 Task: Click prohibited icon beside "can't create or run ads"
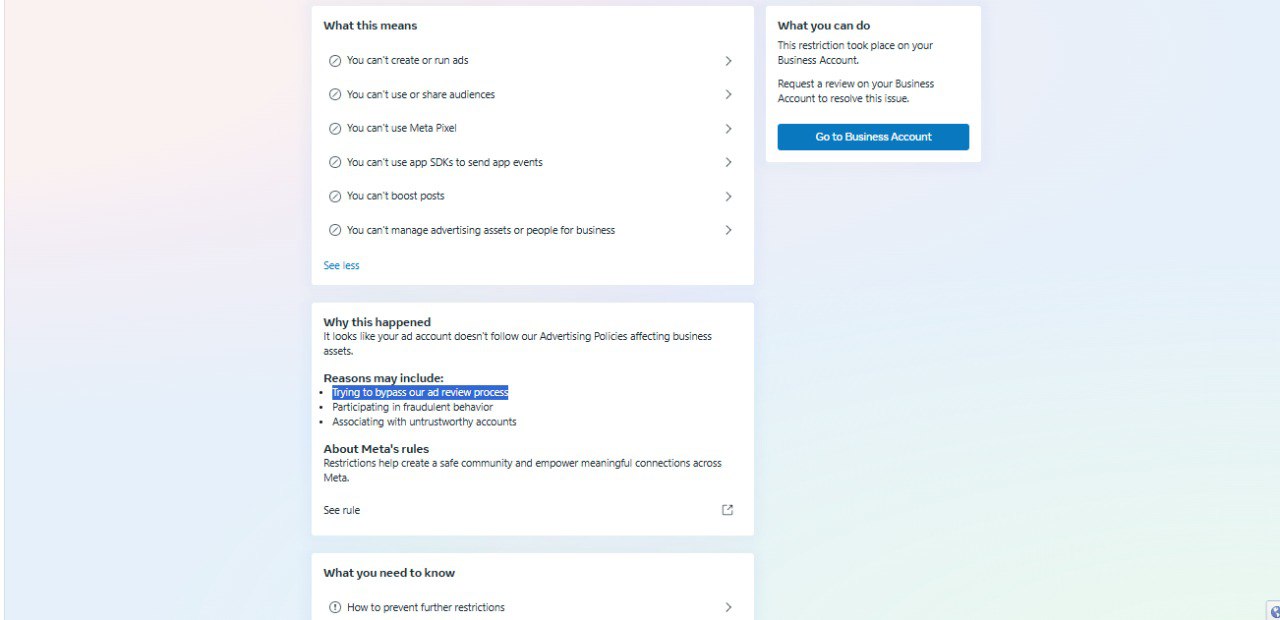(335, 61)
